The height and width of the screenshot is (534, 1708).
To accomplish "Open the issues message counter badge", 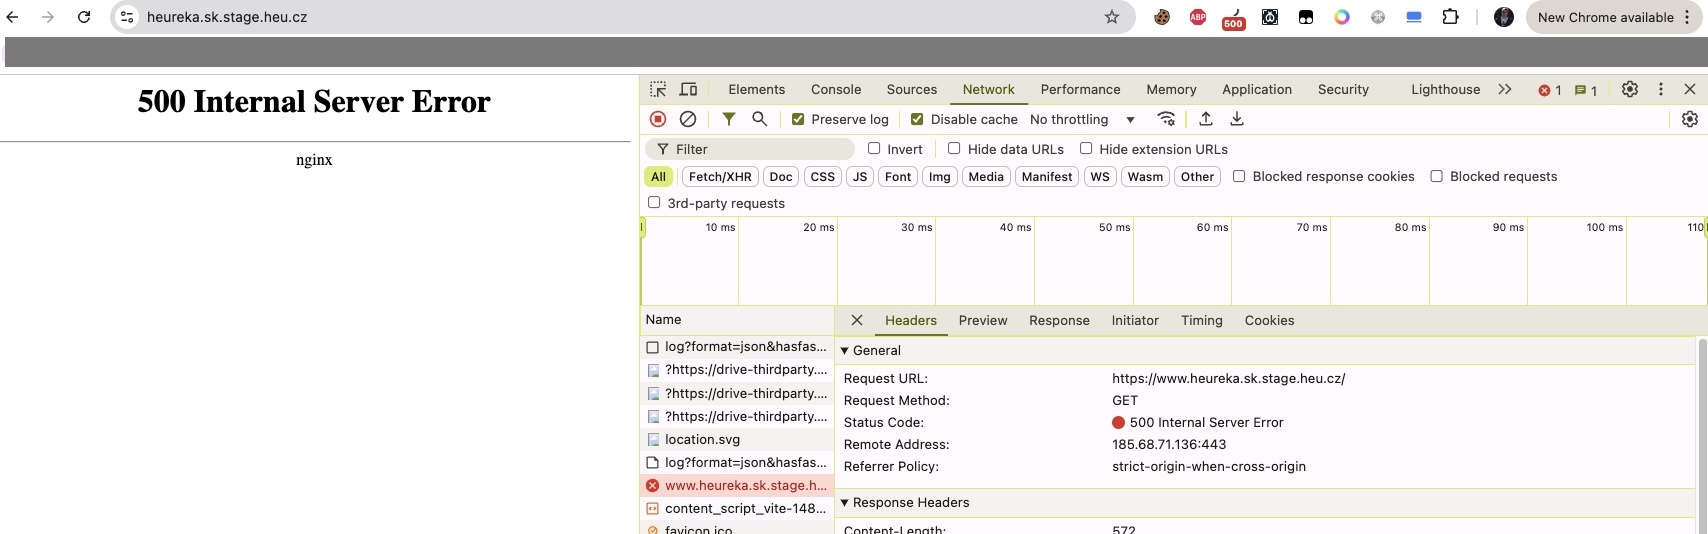I will [x=1586, y=90].
